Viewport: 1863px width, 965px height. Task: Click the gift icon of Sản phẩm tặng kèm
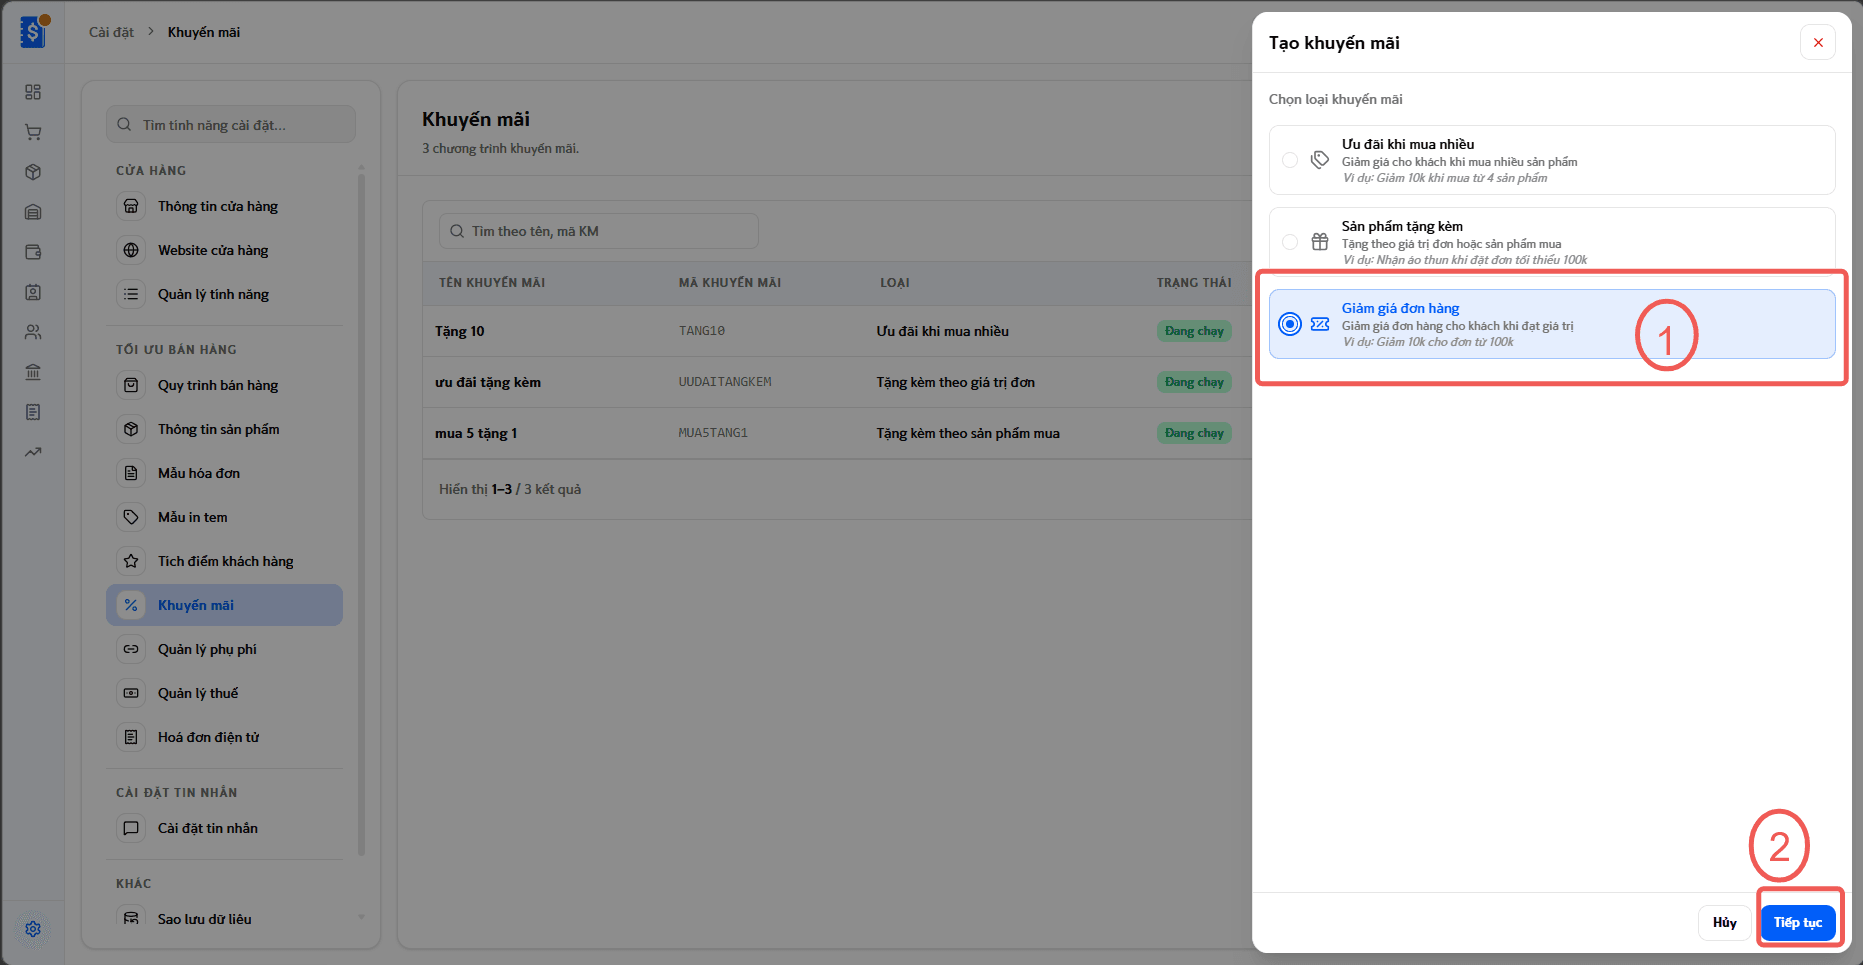click(1320, 242)
